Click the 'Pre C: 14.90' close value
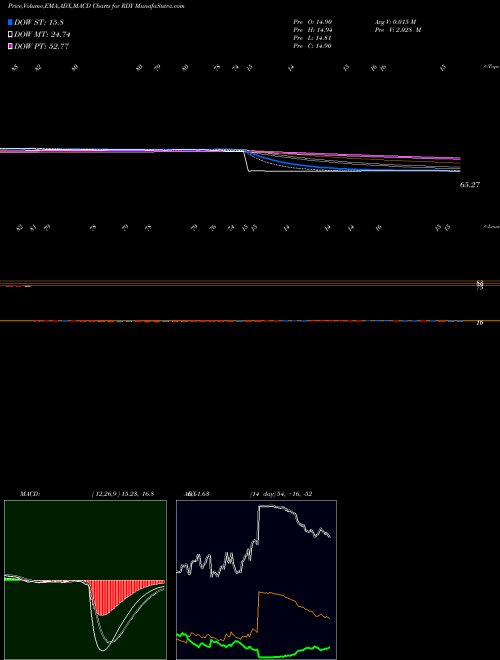The image size is (500, 660). (x=313, y=46)
